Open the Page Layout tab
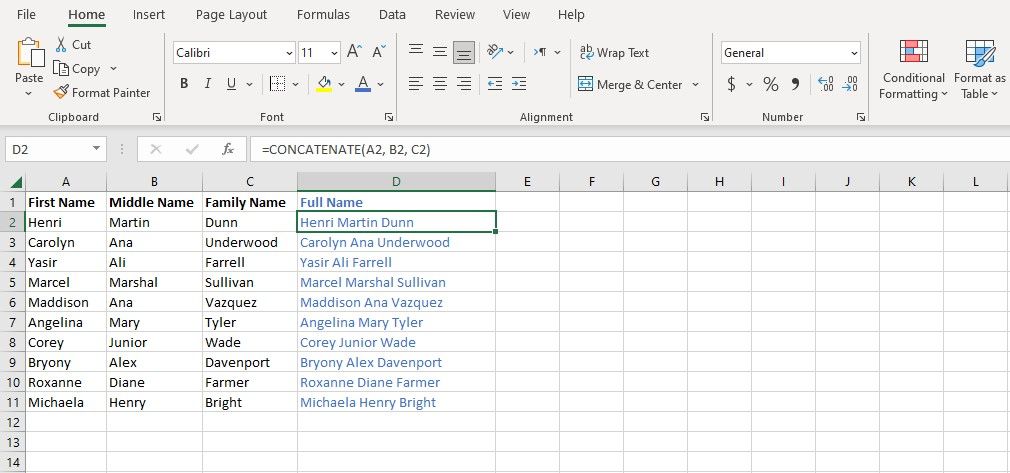Image resolution: width=1010 pixels, height=473 pixels. (231, 15)
